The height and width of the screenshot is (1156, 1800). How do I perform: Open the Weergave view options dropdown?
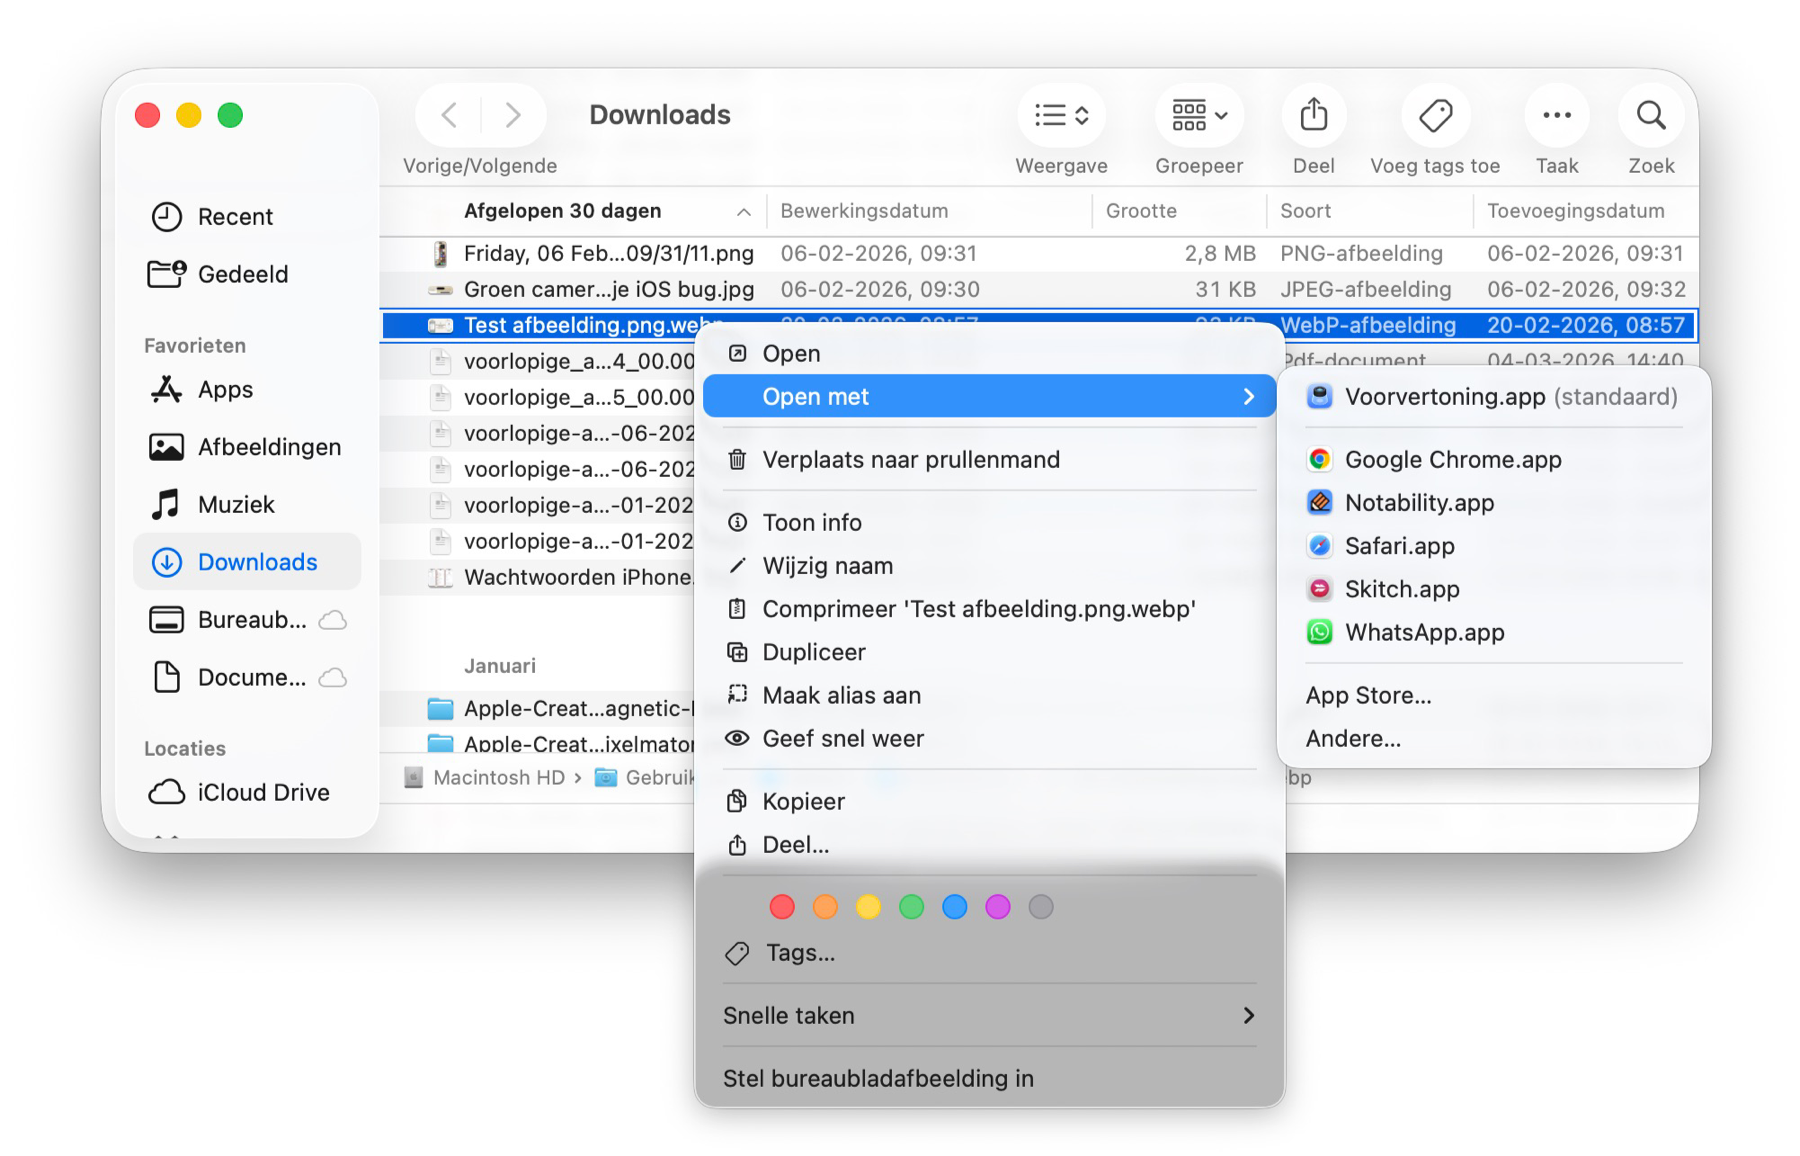pyautogui.click(x=1061, y=115)
